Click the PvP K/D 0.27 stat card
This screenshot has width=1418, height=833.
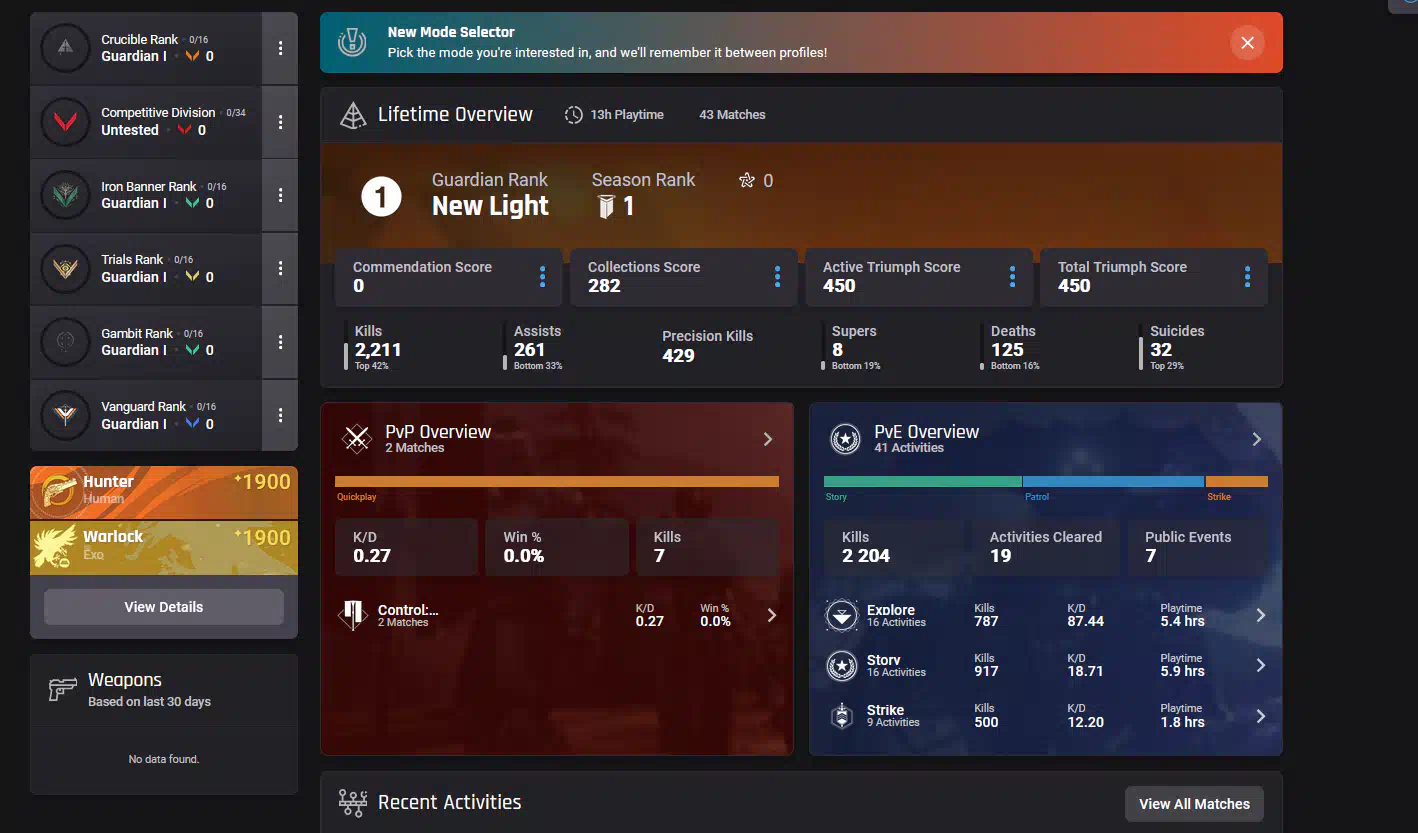point(406,547)
